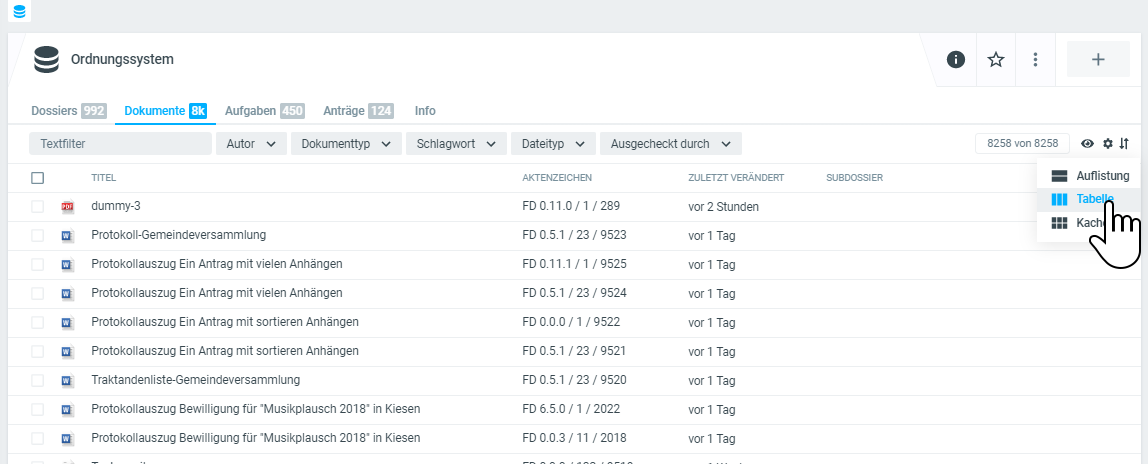Click the info circle icon in header
The height and width of the screenshot is (464, 1148).
955,60
